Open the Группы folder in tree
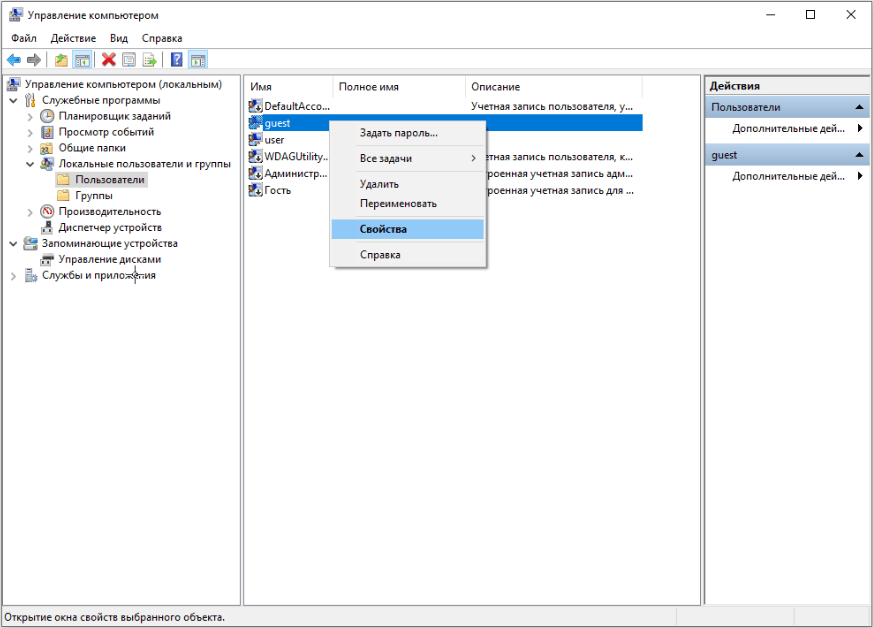This screenshot has width=873, height=628. pos(93,196)
